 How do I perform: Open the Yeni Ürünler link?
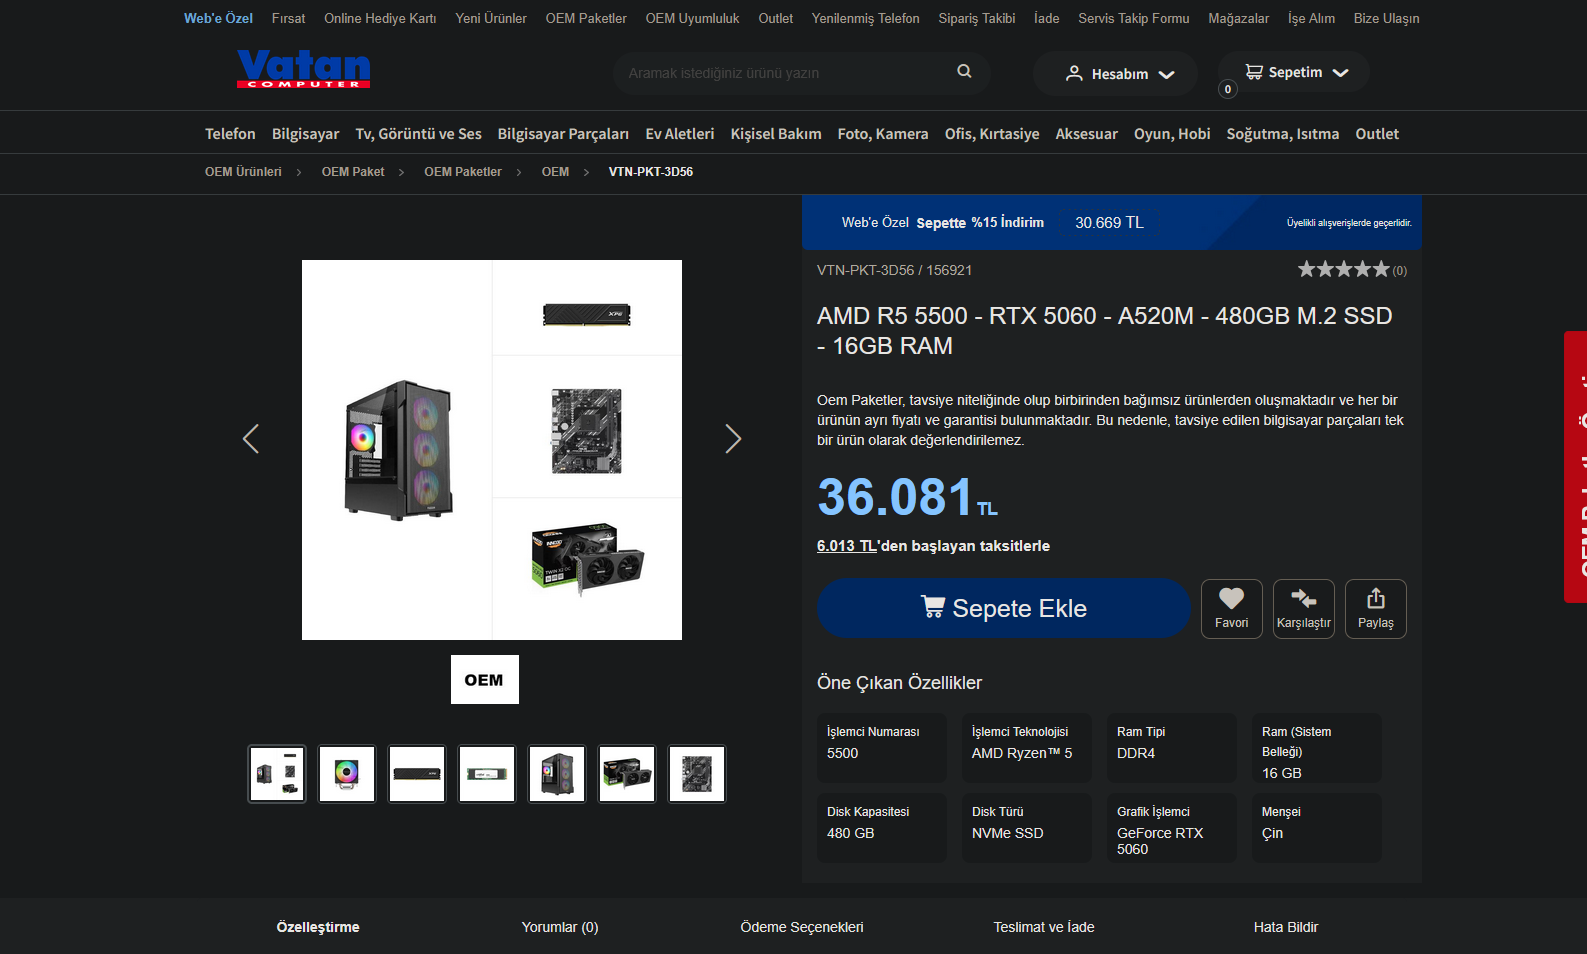pos(491,18)
